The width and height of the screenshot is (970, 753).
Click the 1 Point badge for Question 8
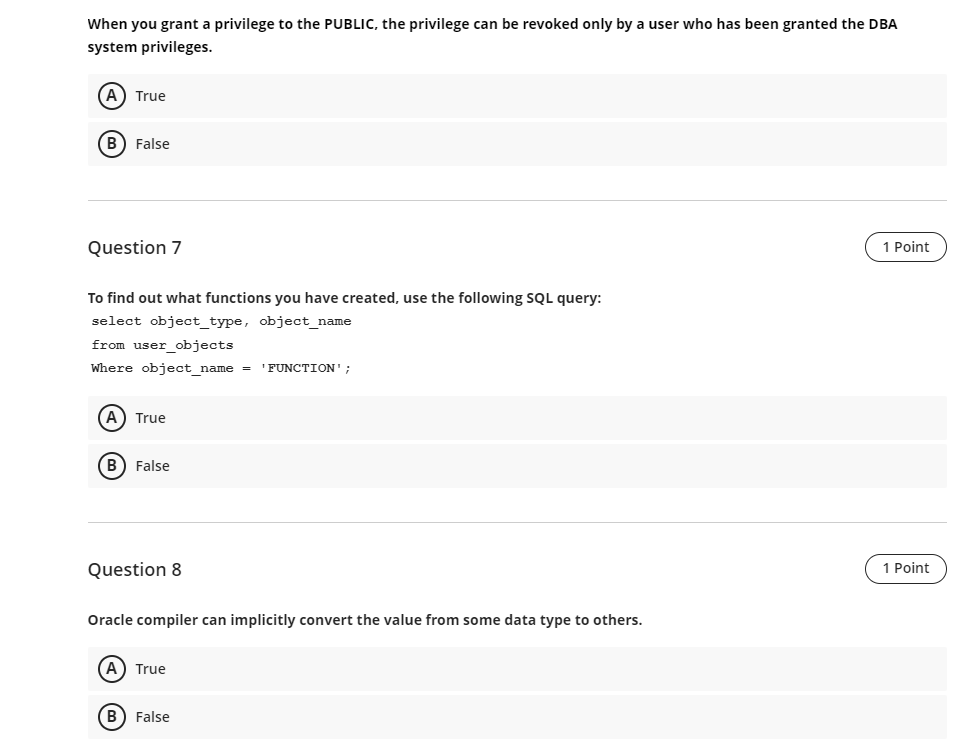click(x=905, y=568)
